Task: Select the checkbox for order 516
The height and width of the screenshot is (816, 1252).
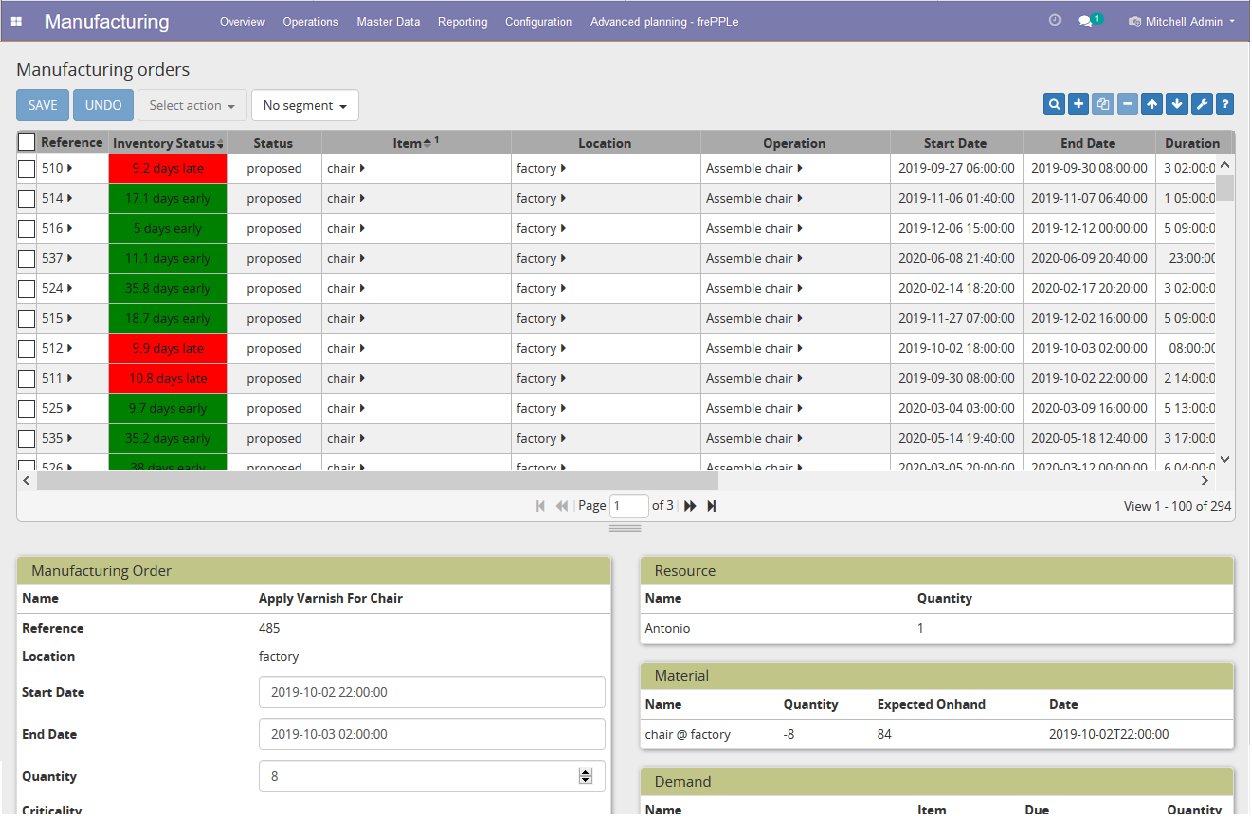Action: click(x=27, y=229)
